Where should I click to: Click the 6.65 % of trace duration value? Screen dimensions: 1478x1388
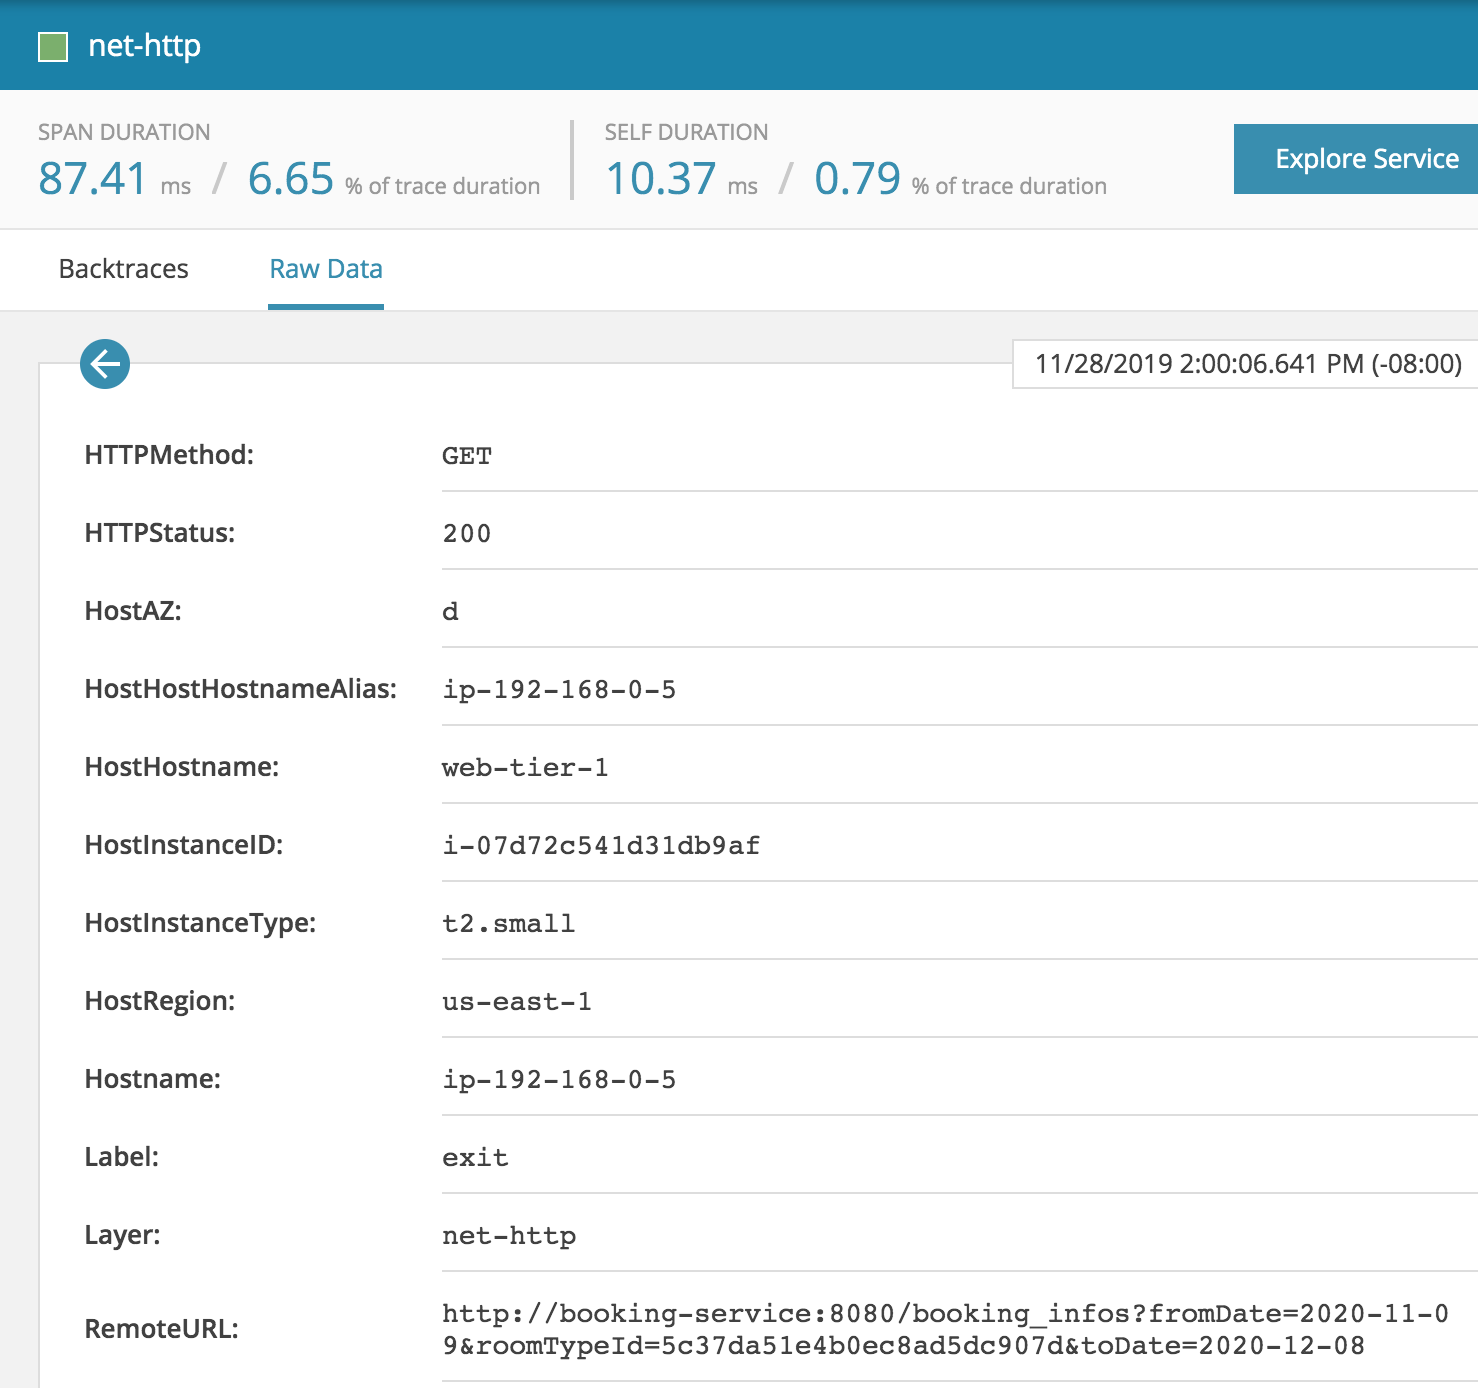point(291,180)
